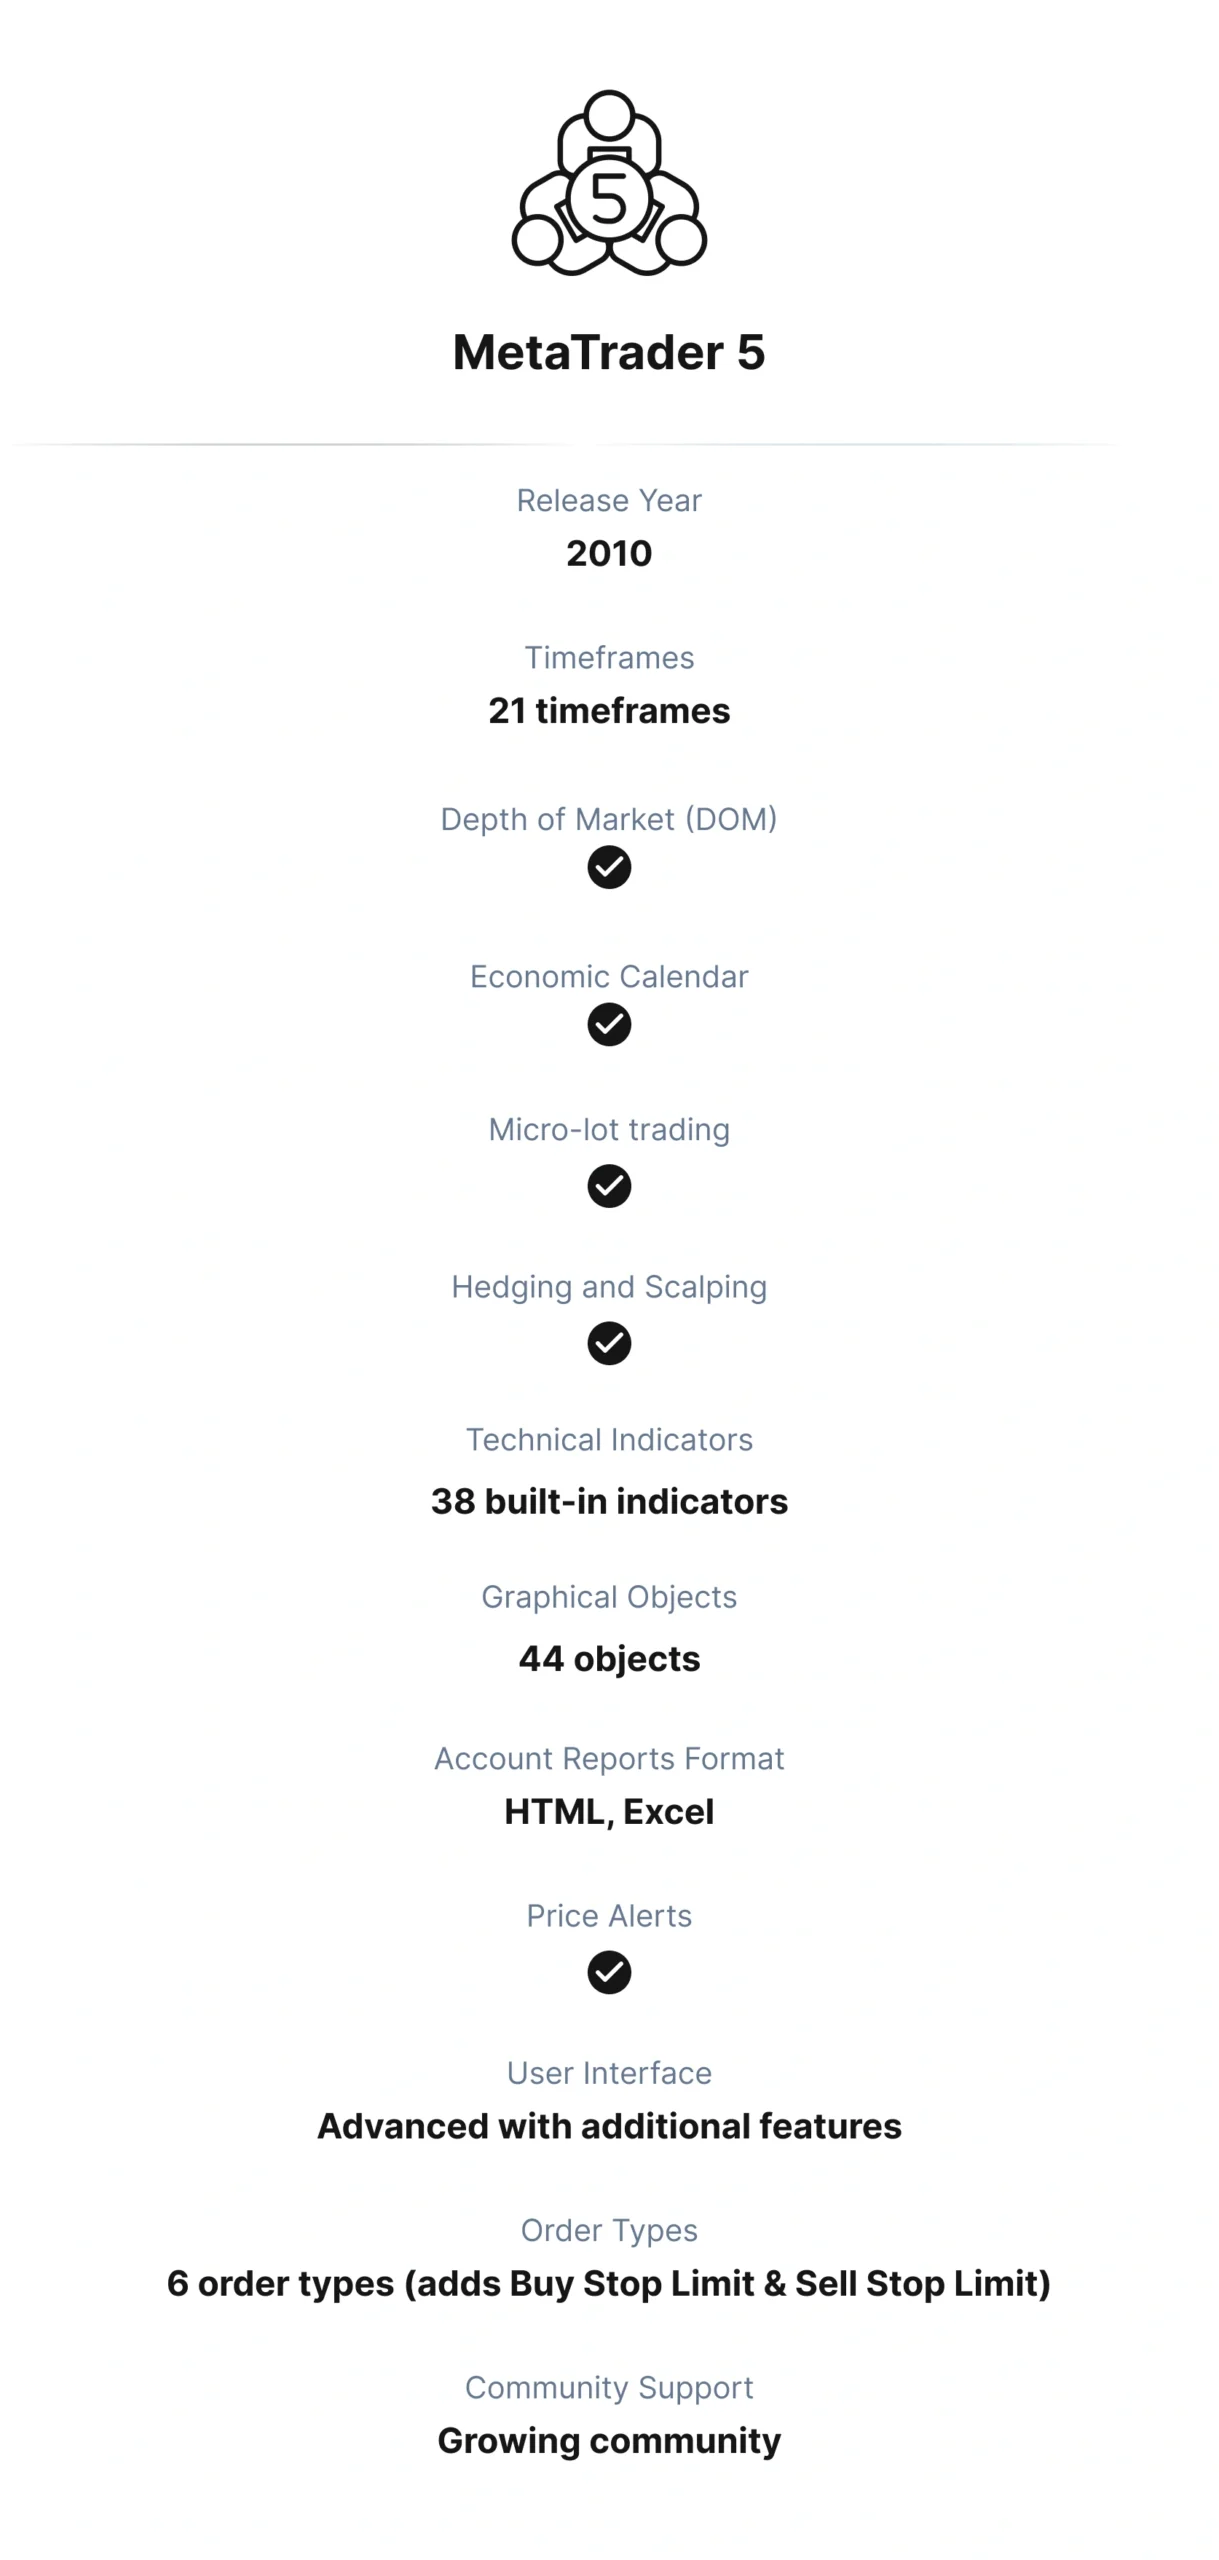Click the MetaTrader 5 logo icon

[609, 185]
